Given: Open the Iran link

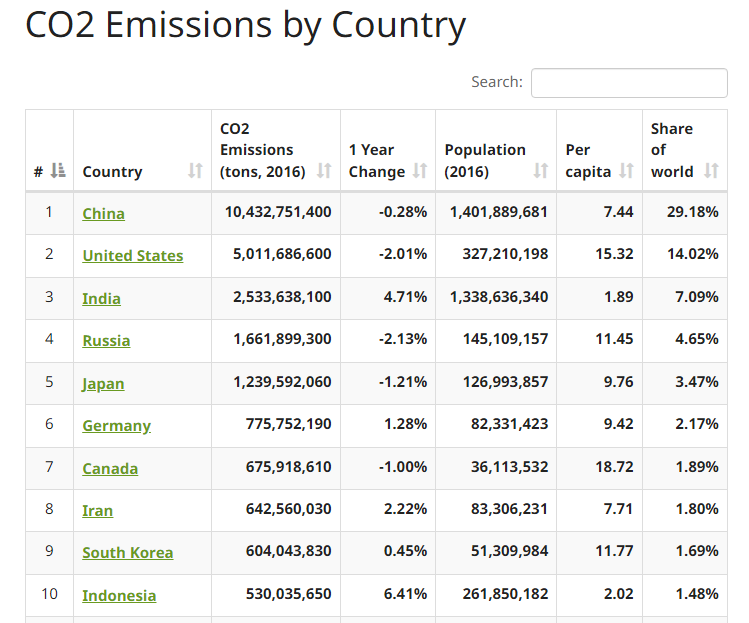Looking at the screenshot, I should (97, 510).
